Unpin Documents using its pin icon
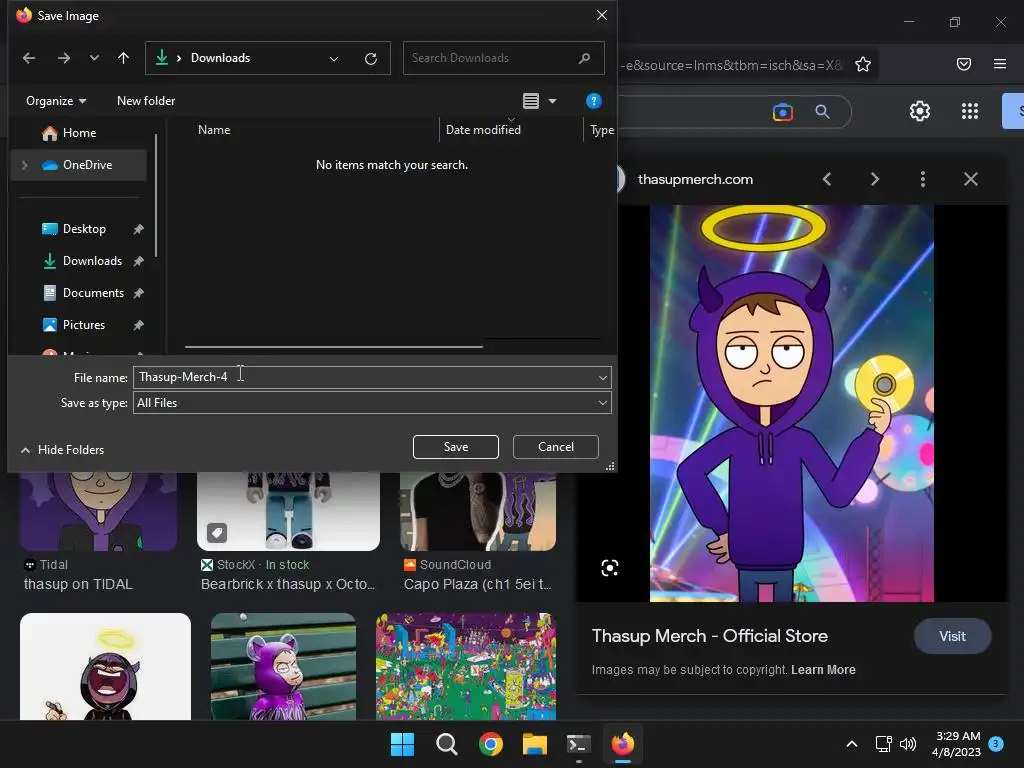1024x768 pixels. click(x=138, y=293)
